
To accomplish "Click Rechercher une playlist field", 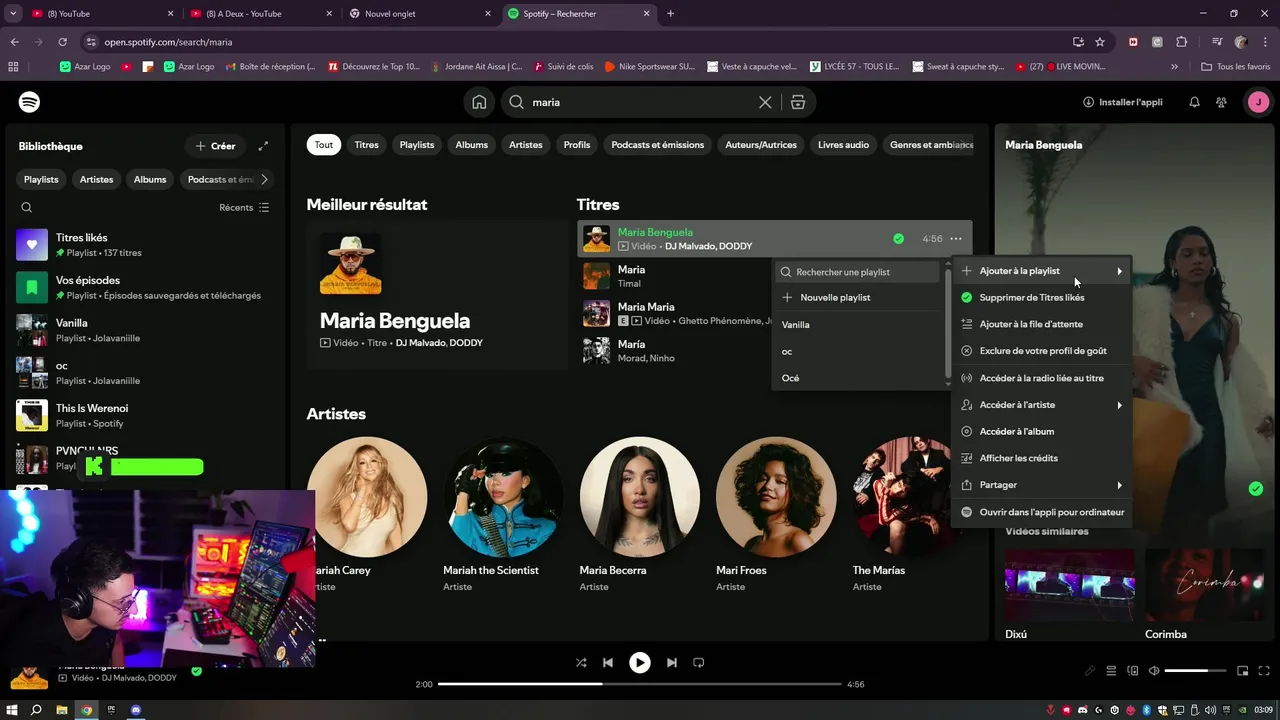I will coord(859,272).
